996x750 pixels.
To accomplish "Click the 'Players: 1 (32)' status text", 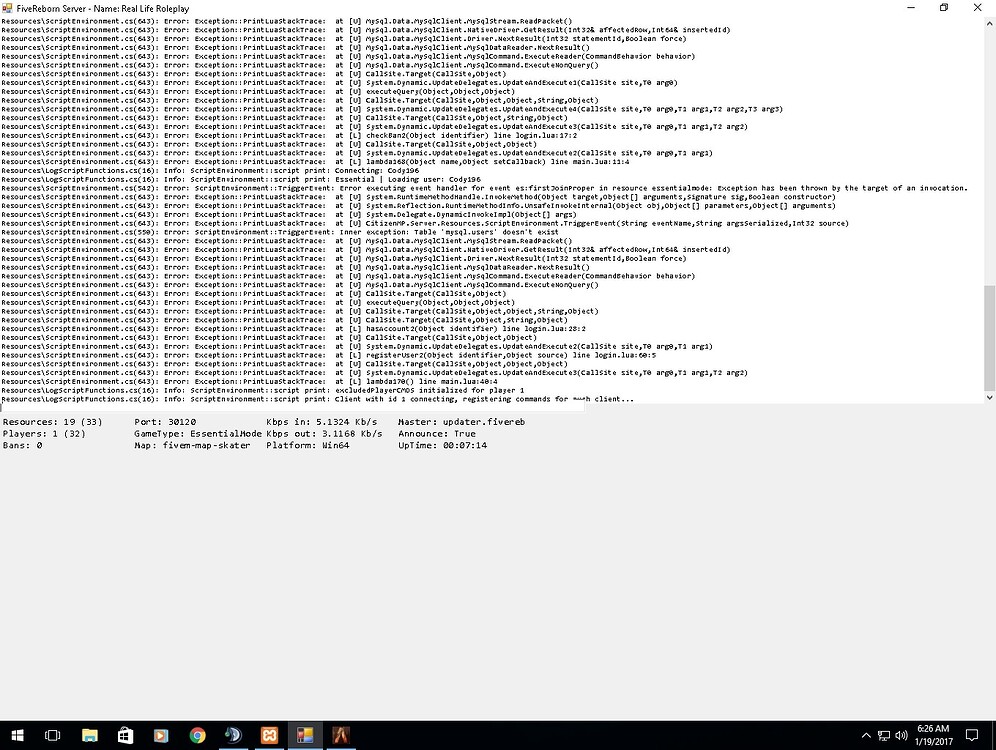I will point(44,434).
